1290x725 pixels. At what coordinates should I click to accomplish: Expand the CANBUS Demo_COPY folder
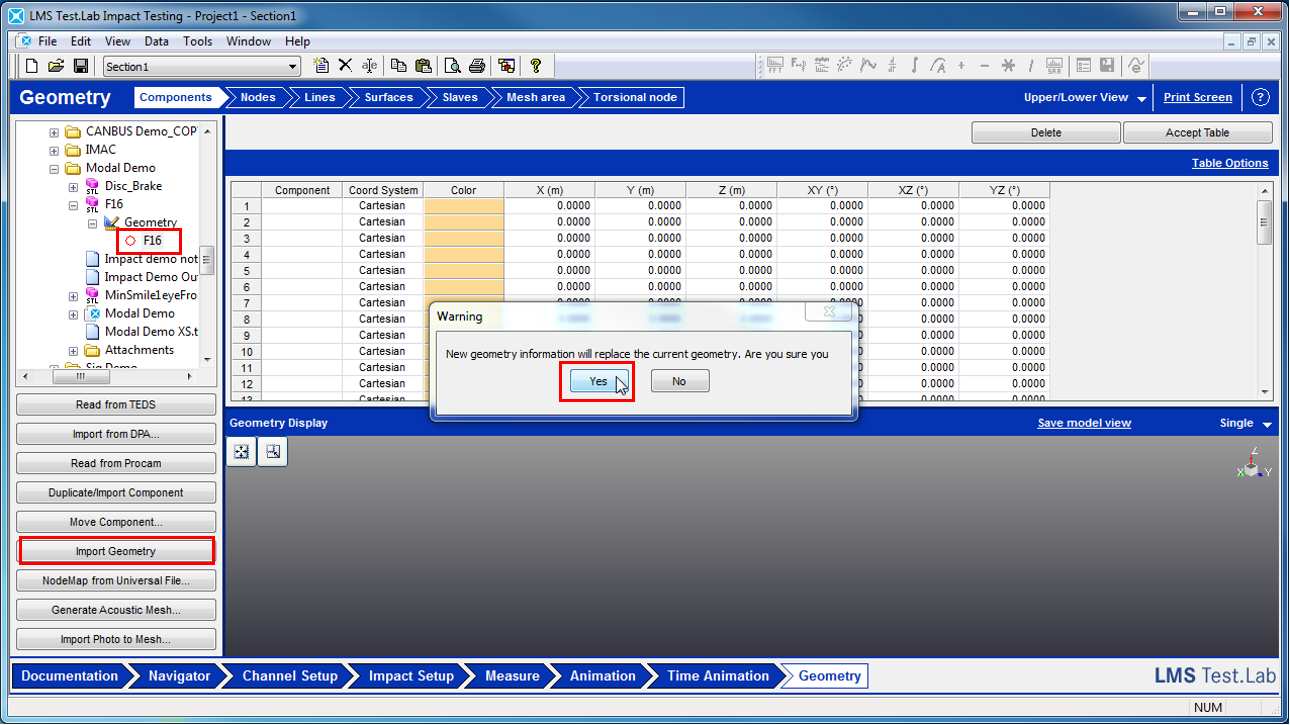(54, 132)
